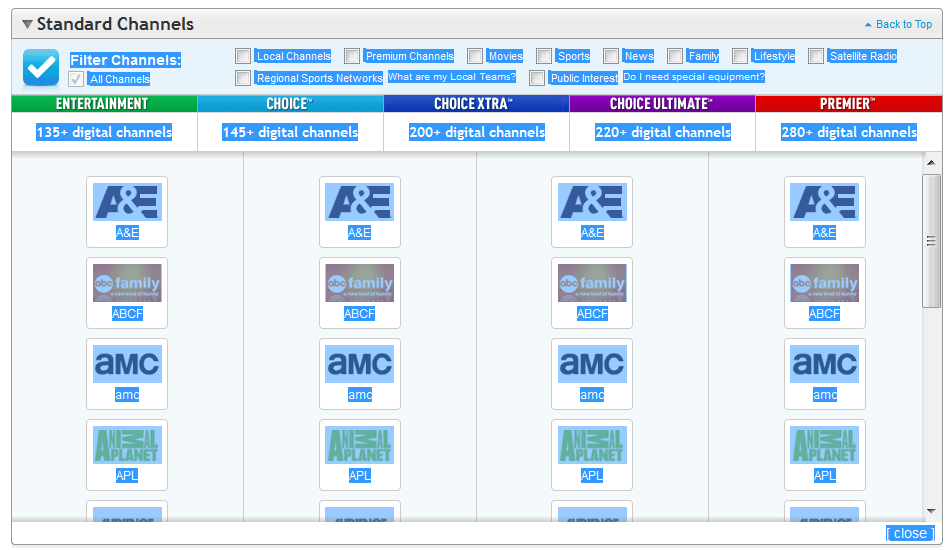948x550 pixels.
Task: Click the APL label in the first column
Action: [127, 476]
